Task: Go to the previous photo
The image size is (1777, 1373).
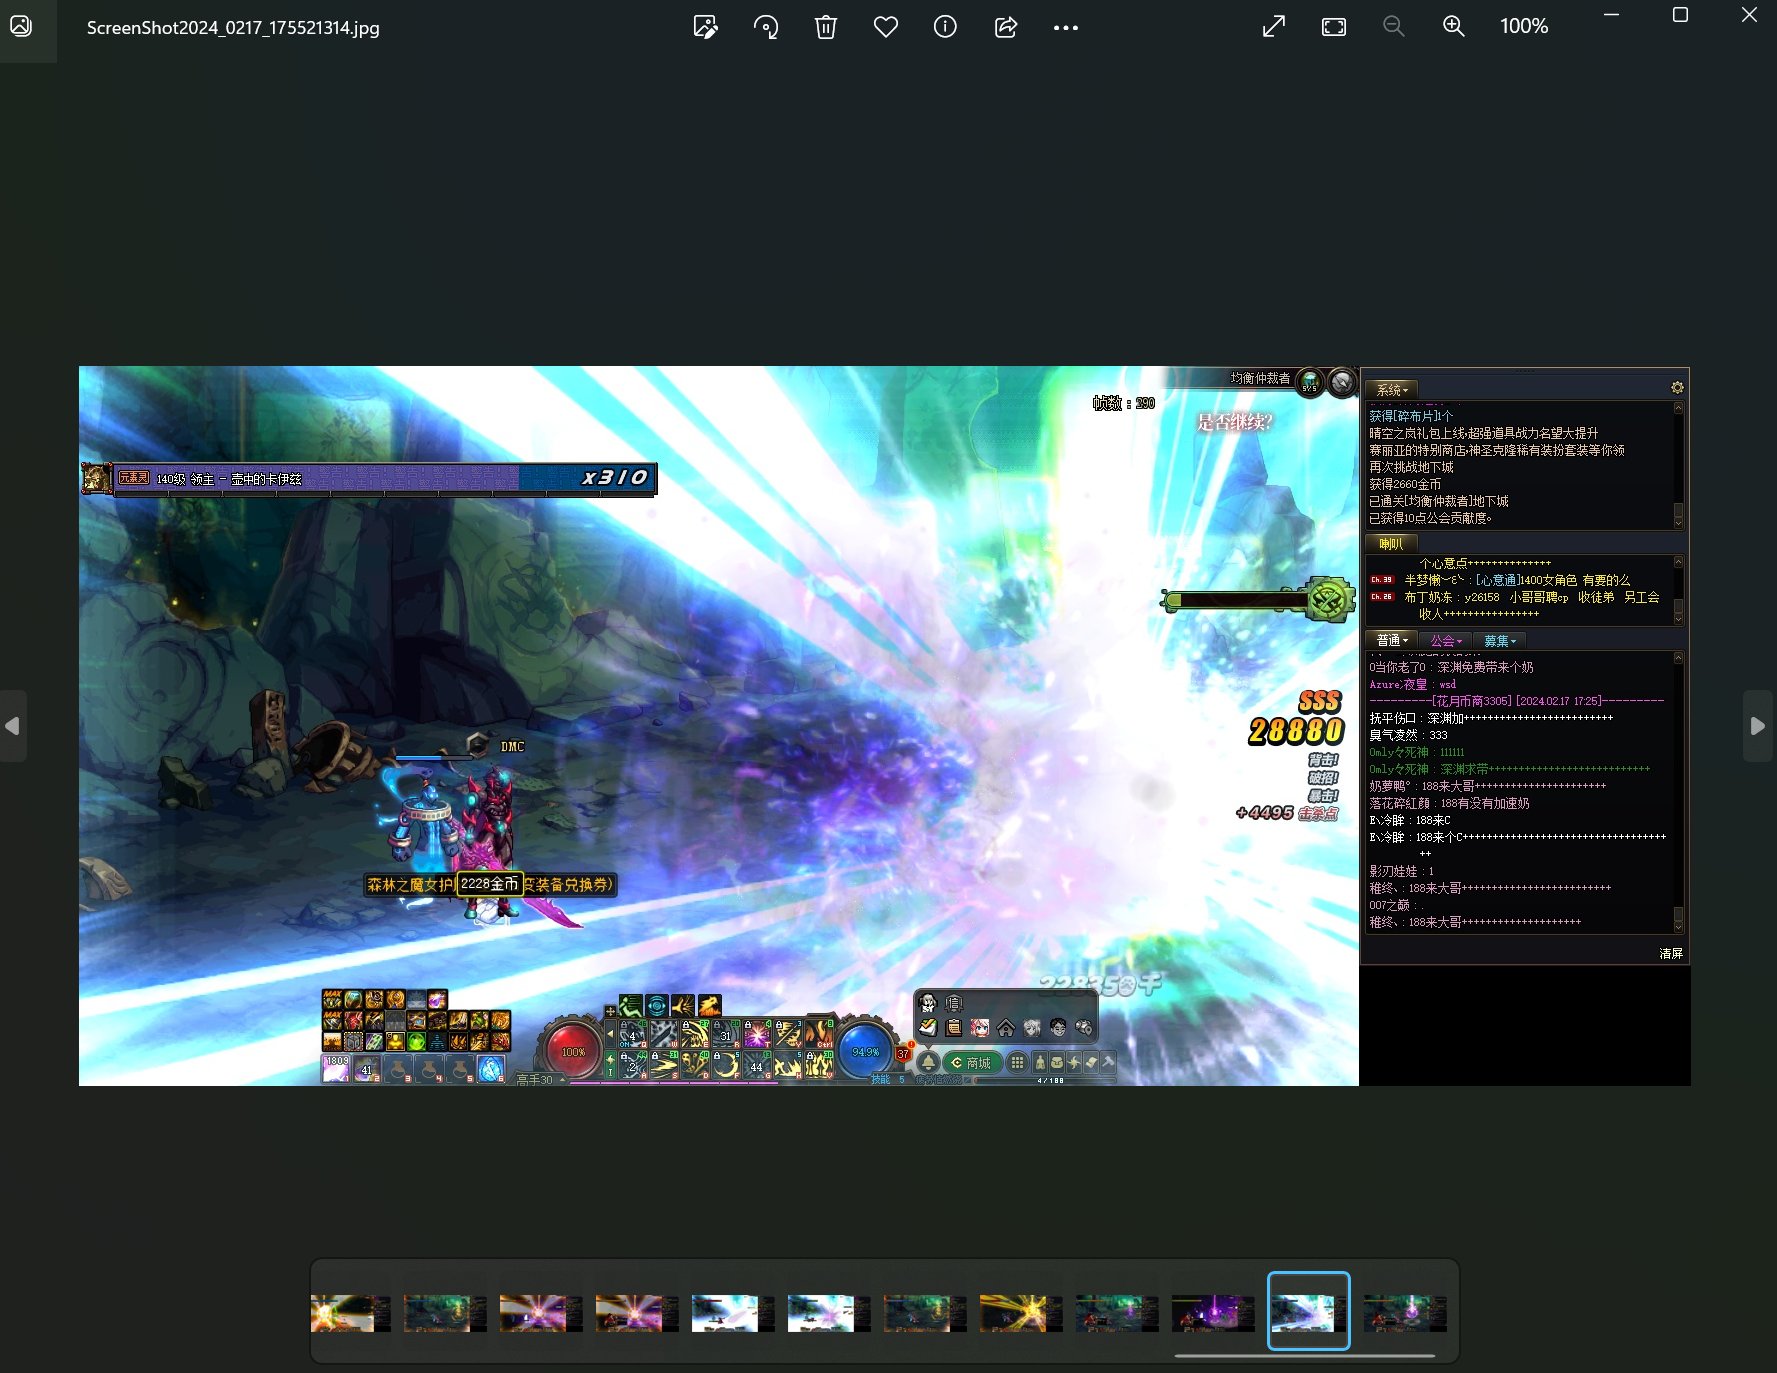Action: click(13, 726)
